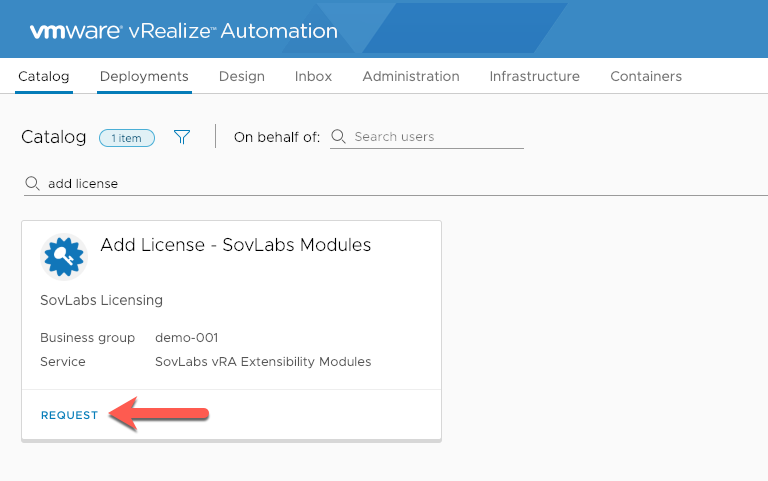This screenshot has height=481, width=768.
Task: Open the catalog filter funnel icon
Action: 182,137
